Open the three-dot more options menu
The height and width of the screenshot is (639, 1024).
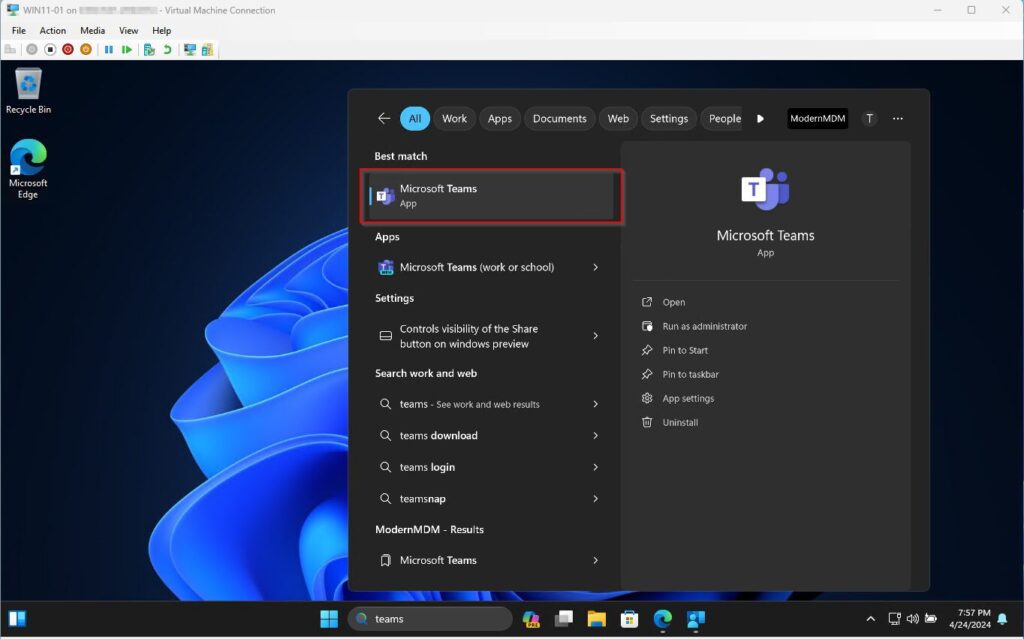point(897,118)
